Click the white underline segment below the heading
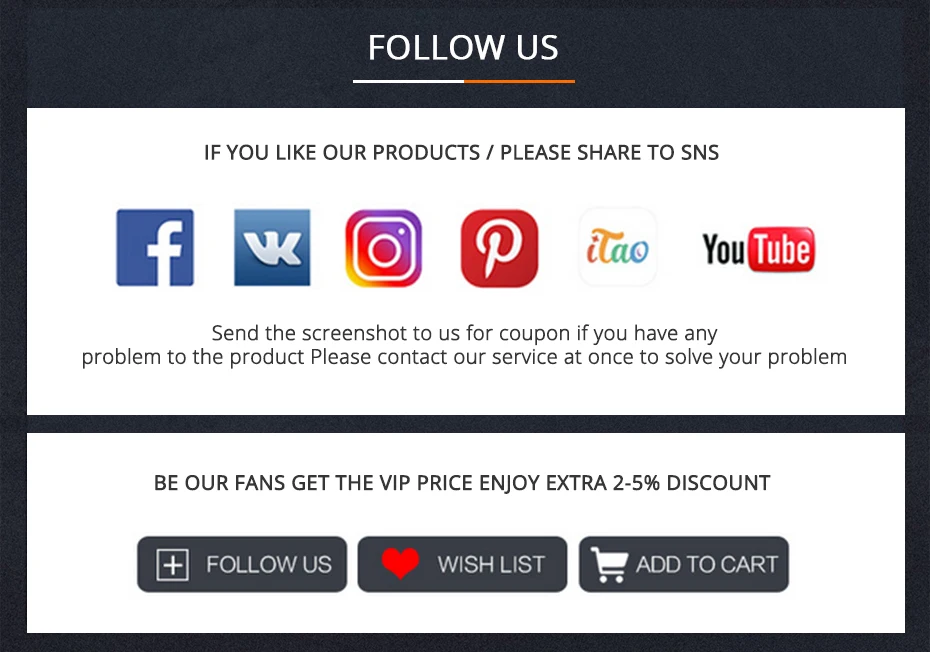 click(409, 81)
